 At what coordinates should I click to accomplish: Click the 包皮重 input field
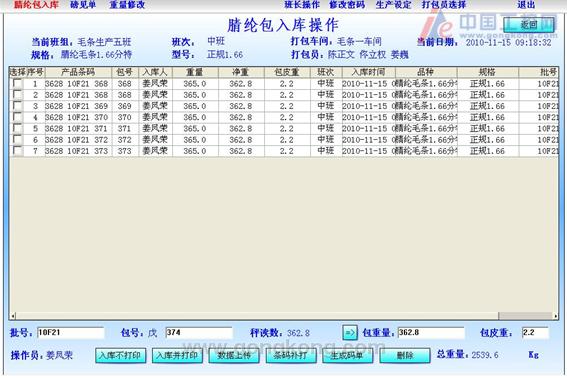[535, 332]
